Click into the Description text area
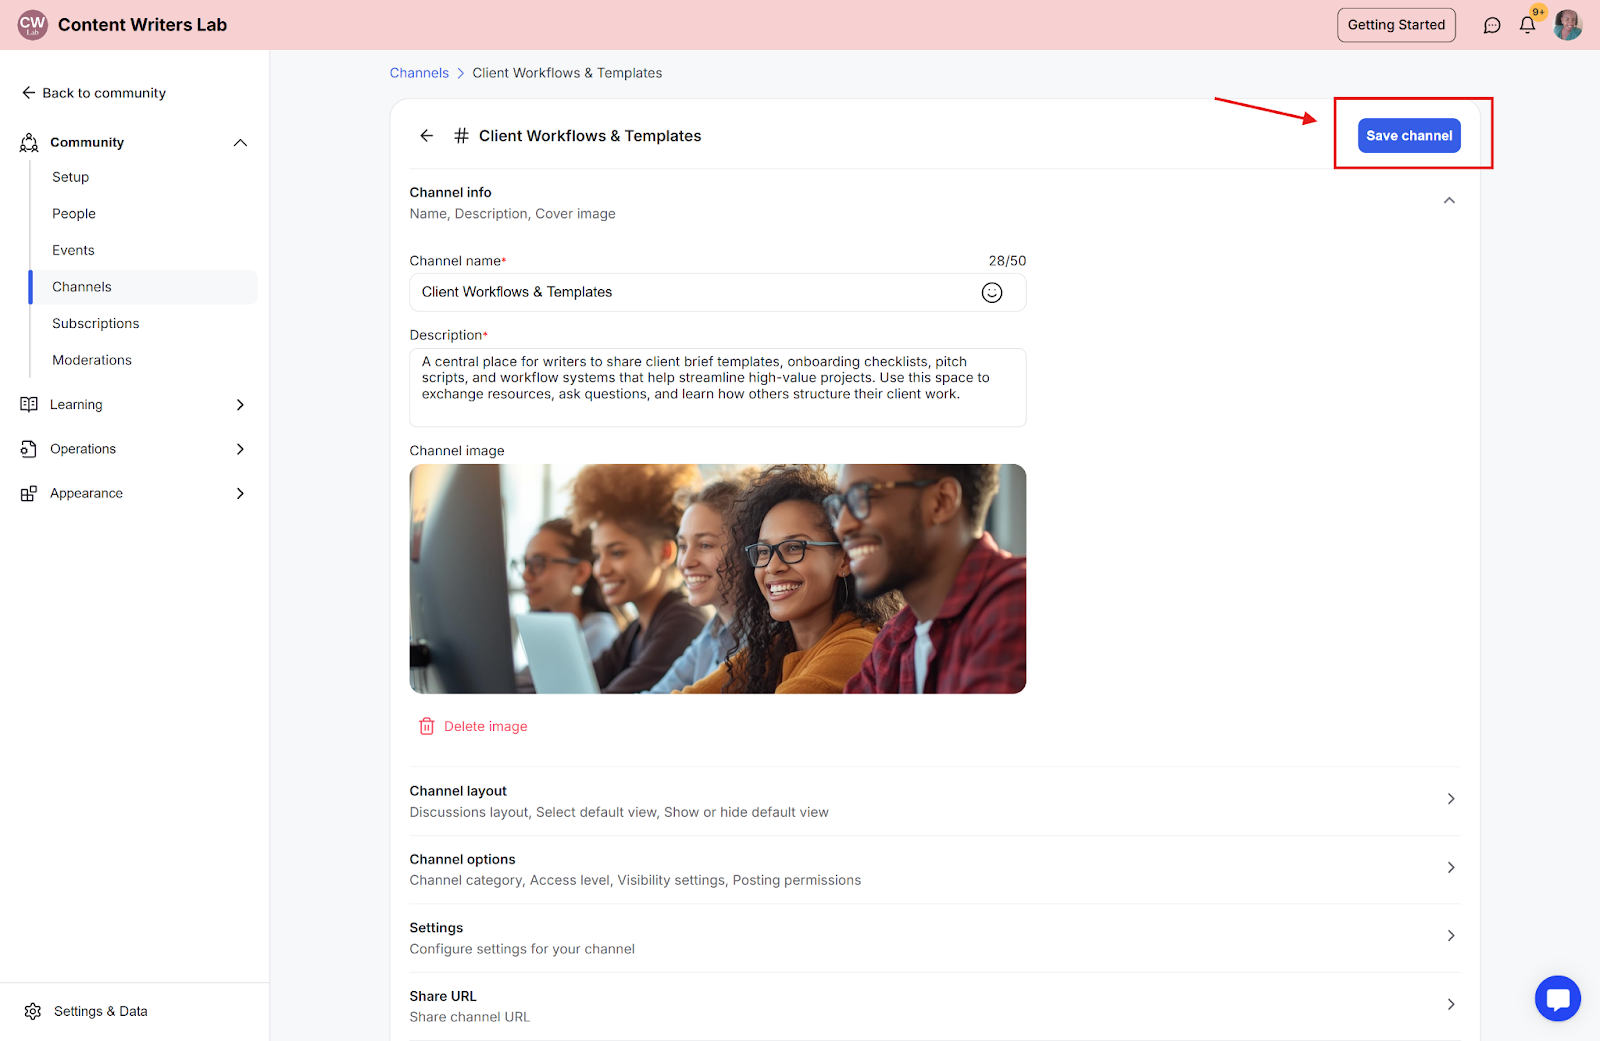Viewport: 1600px width, 1041px height. (717, 387)
